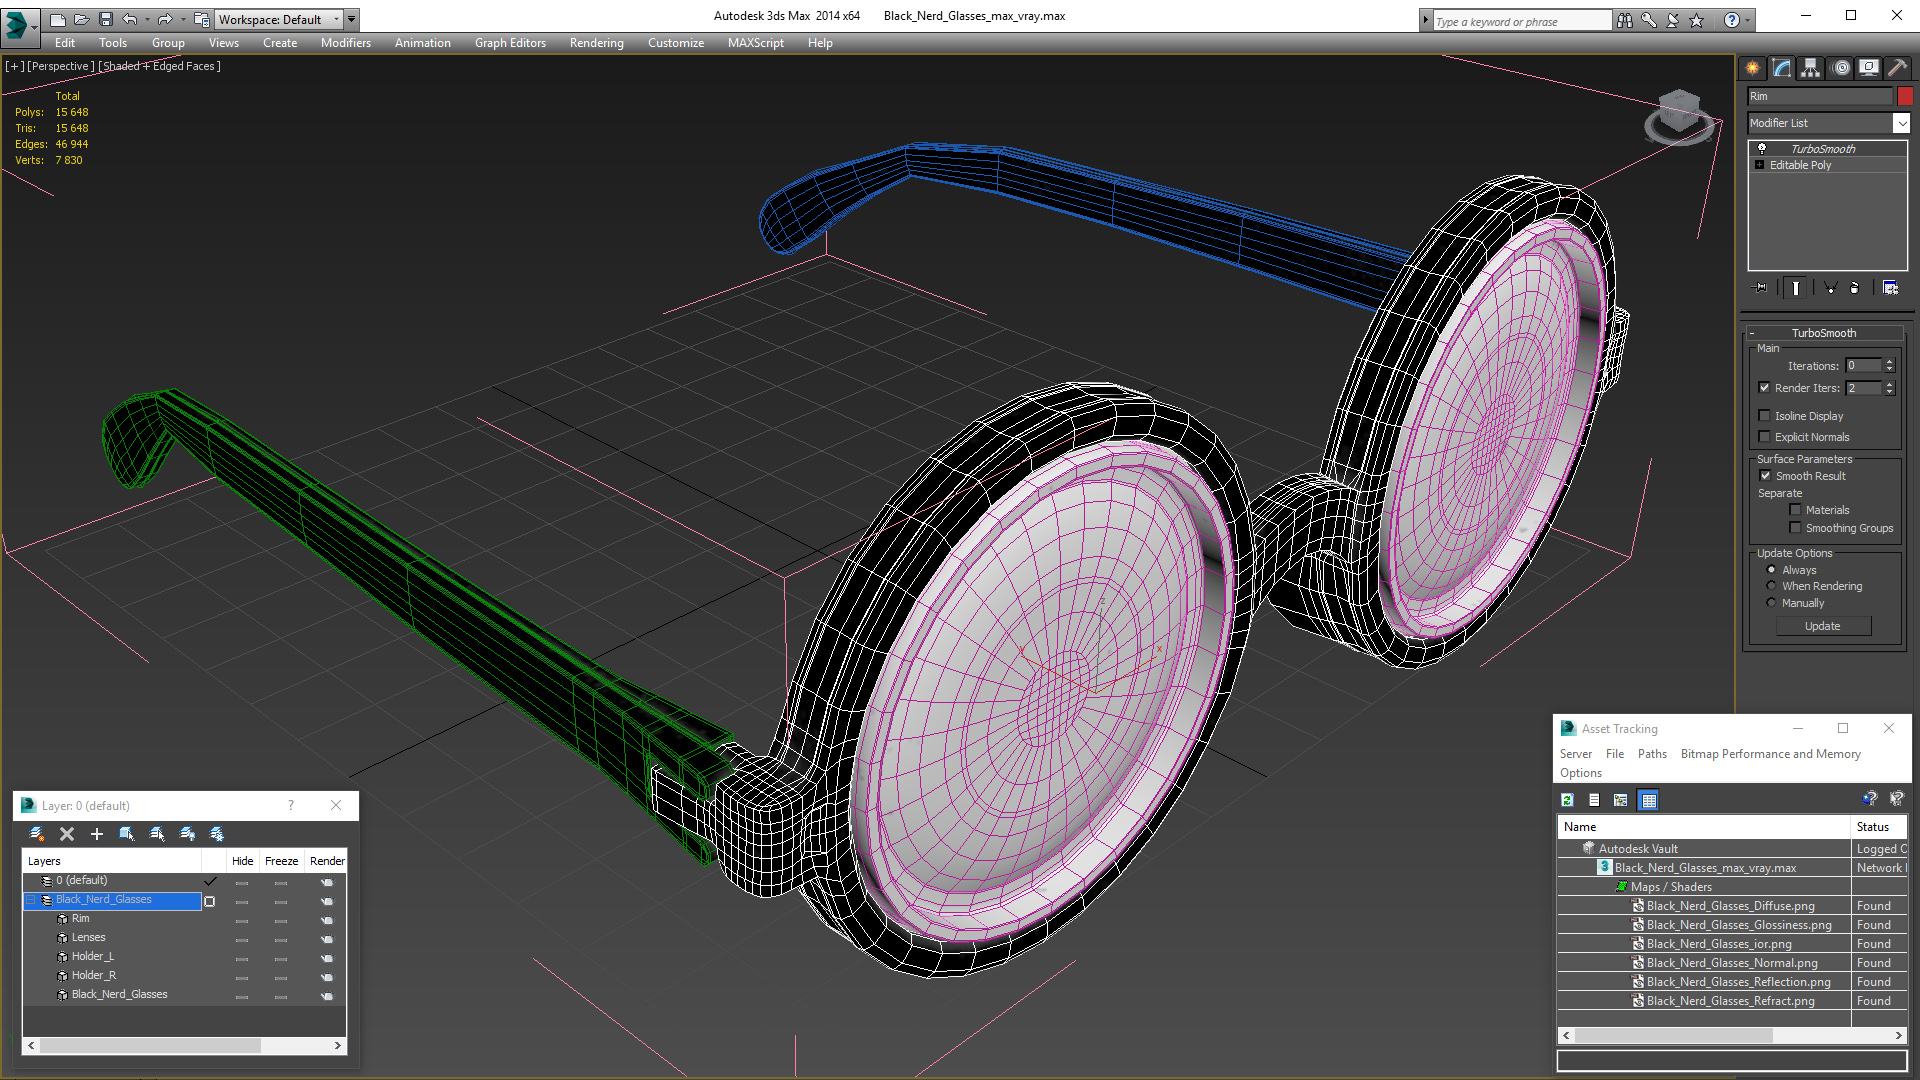Open the Hierarchy command panel tab
1920x1080 pixels.
(x=1810, y=68)
